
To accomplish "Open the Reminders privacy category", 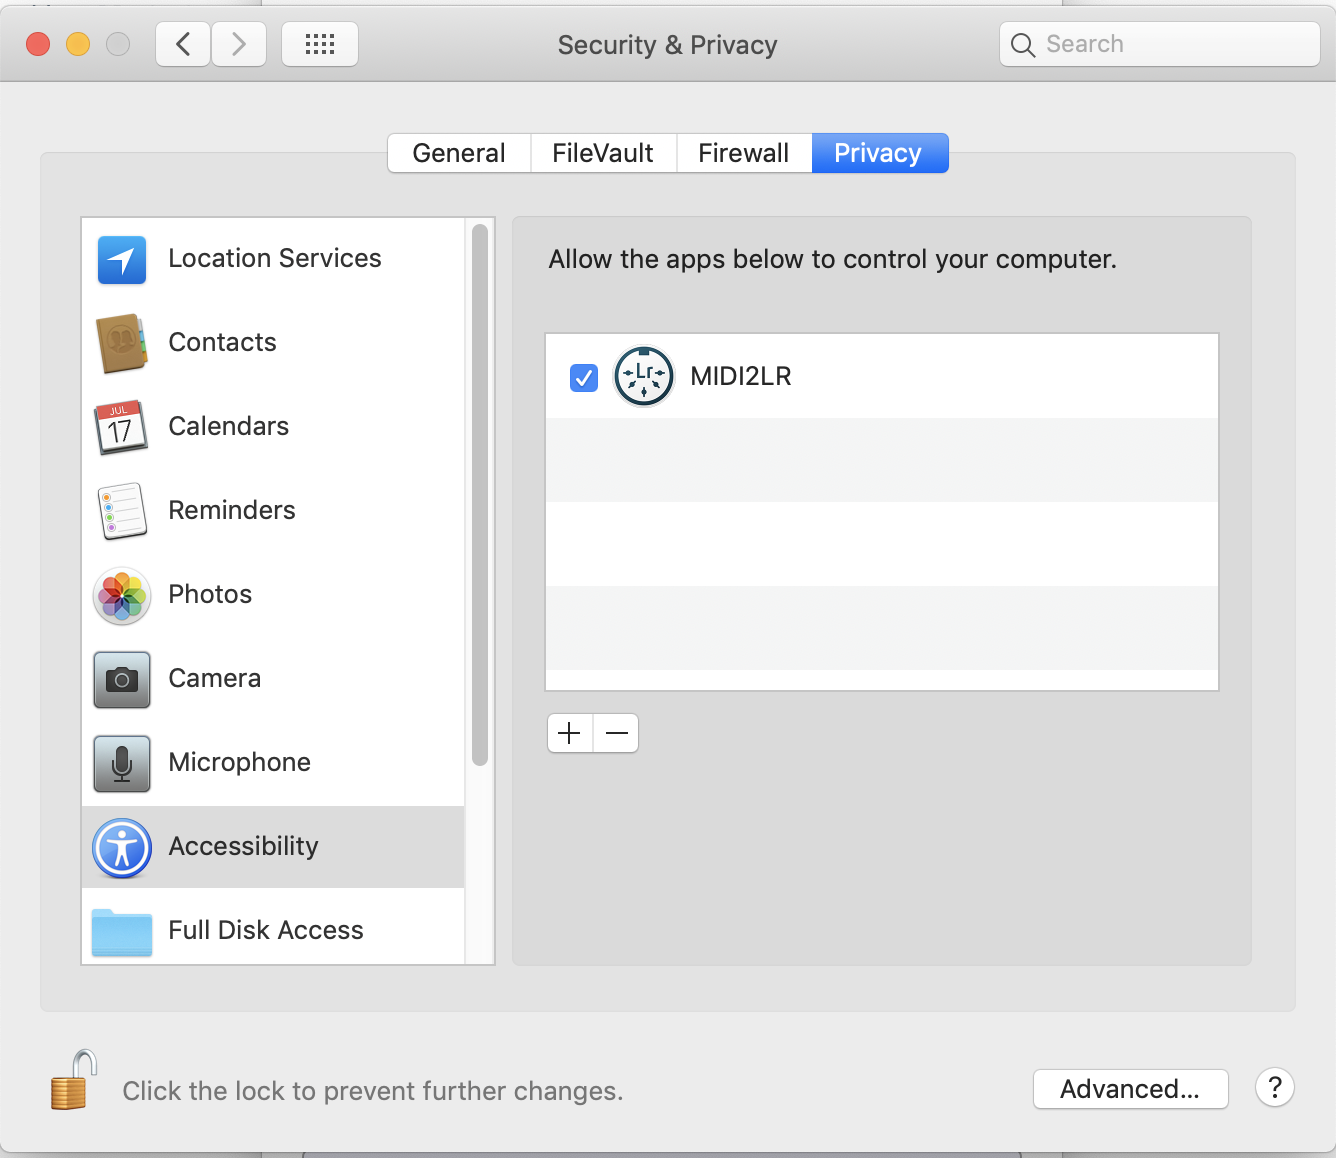I will (231, 510).
